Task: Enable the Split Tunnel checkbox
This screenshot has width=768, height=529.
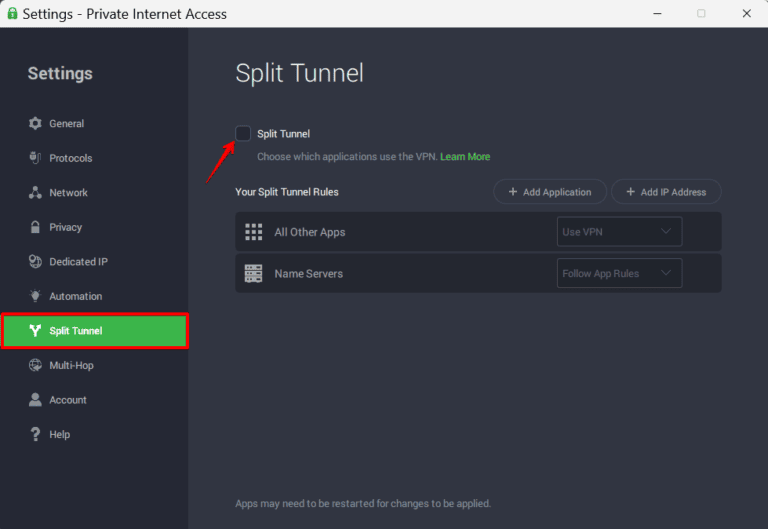Action: coord(243,134)
